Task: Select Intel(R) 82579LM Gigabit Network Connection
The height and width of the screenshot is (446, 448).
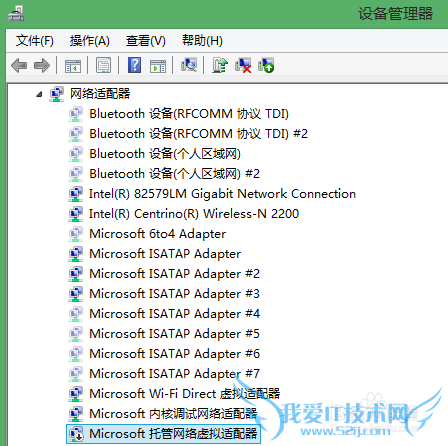Action: click(x=222, y=194)
